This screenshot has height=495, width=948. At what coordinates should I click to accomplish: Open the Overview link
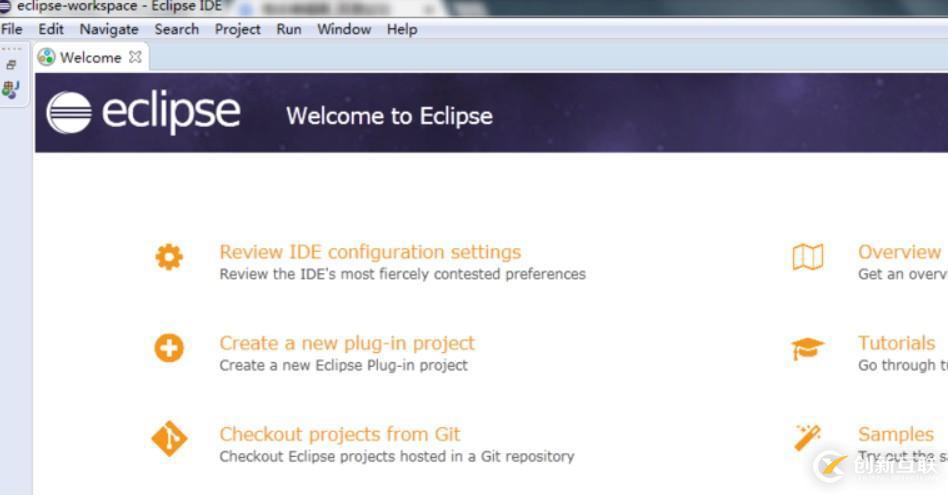900,252
